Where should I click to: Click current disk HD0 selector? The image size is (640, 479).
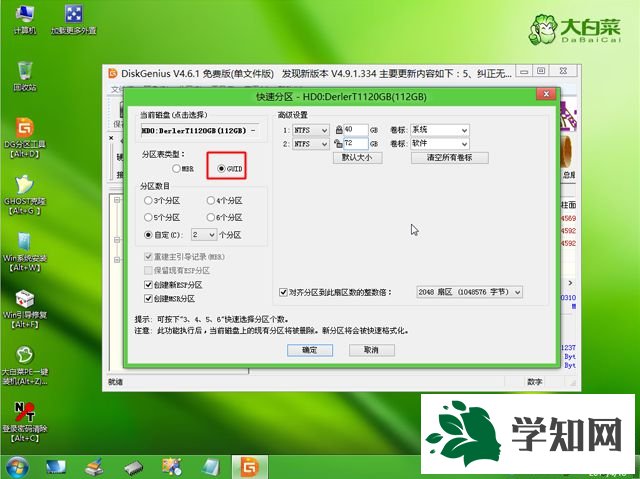[x=200, y=131]
